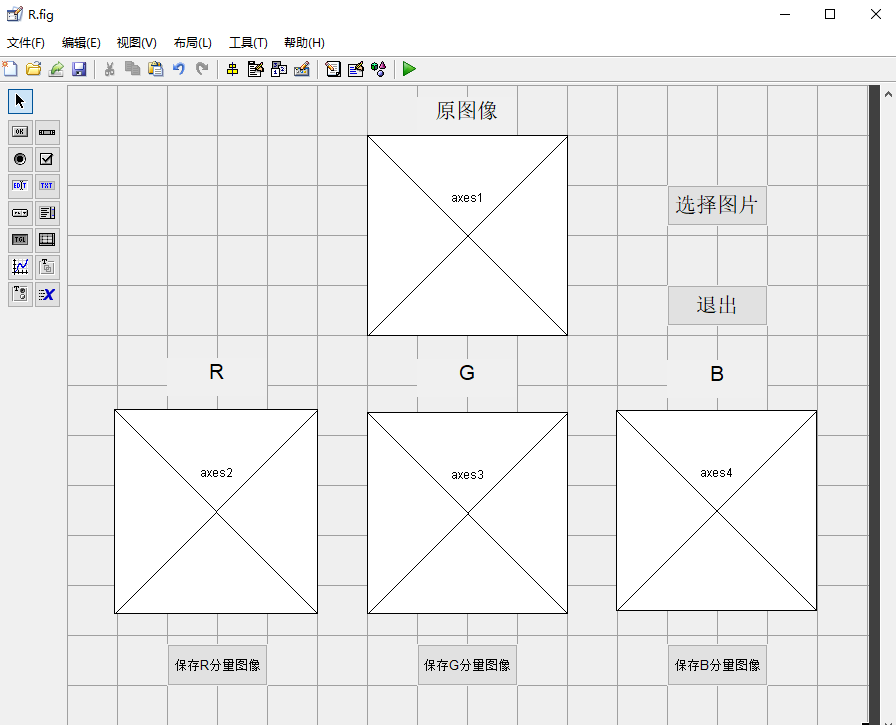Image resolution: width=896 pixels, height=725 pixels.
Task: Select the Static Text tool
Action: (47, 185)
